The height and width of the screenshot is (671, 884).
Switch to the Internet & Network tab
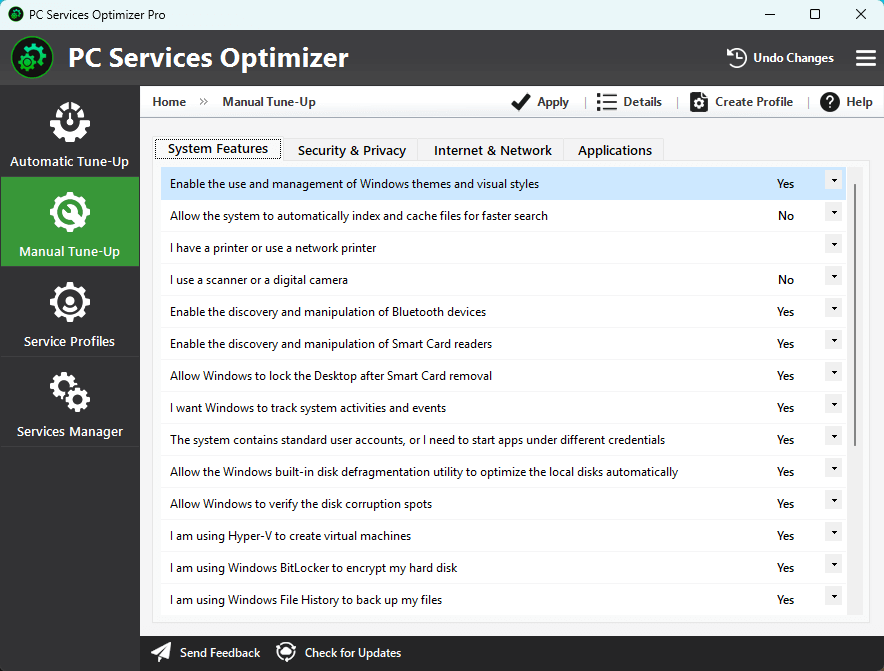tap(492, 150)
